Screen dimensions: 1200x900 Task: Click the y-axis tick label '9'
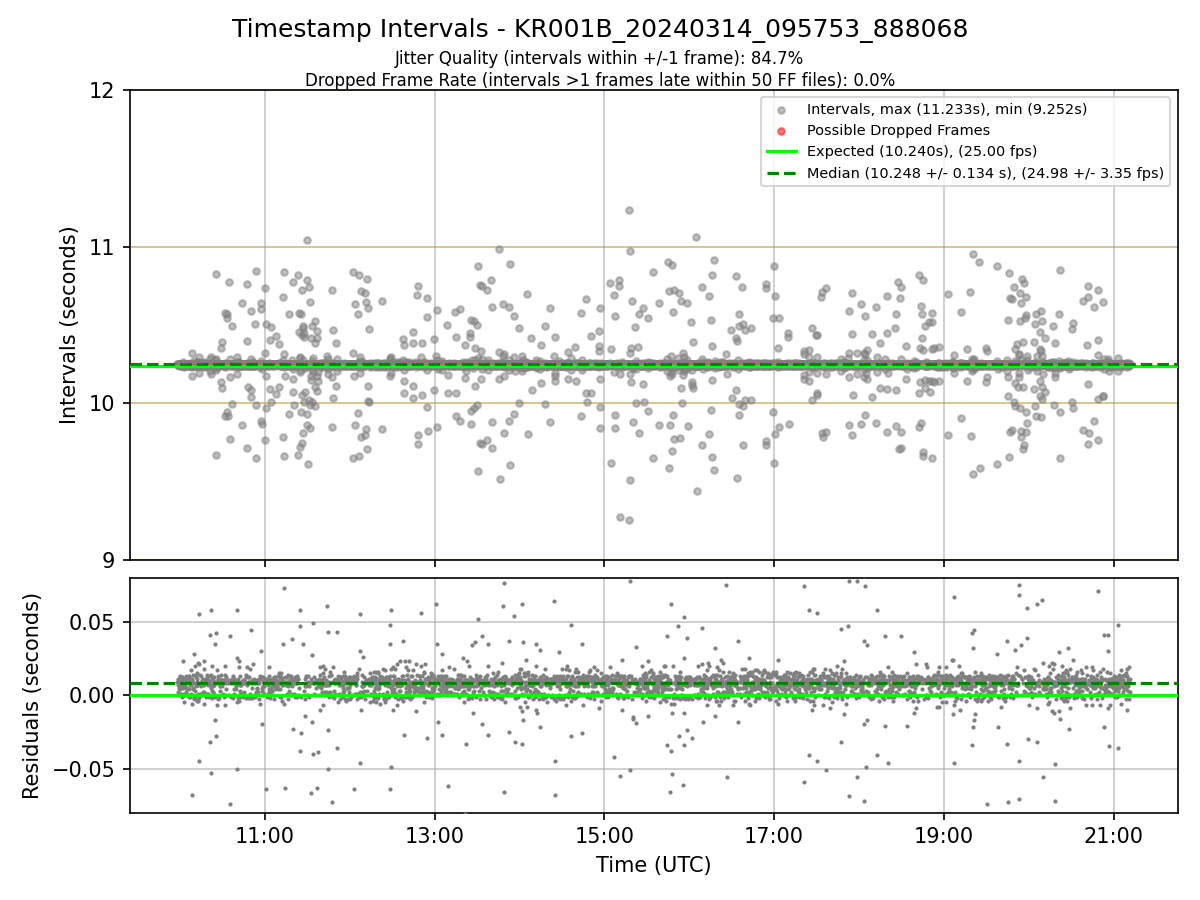coord(111,560)
